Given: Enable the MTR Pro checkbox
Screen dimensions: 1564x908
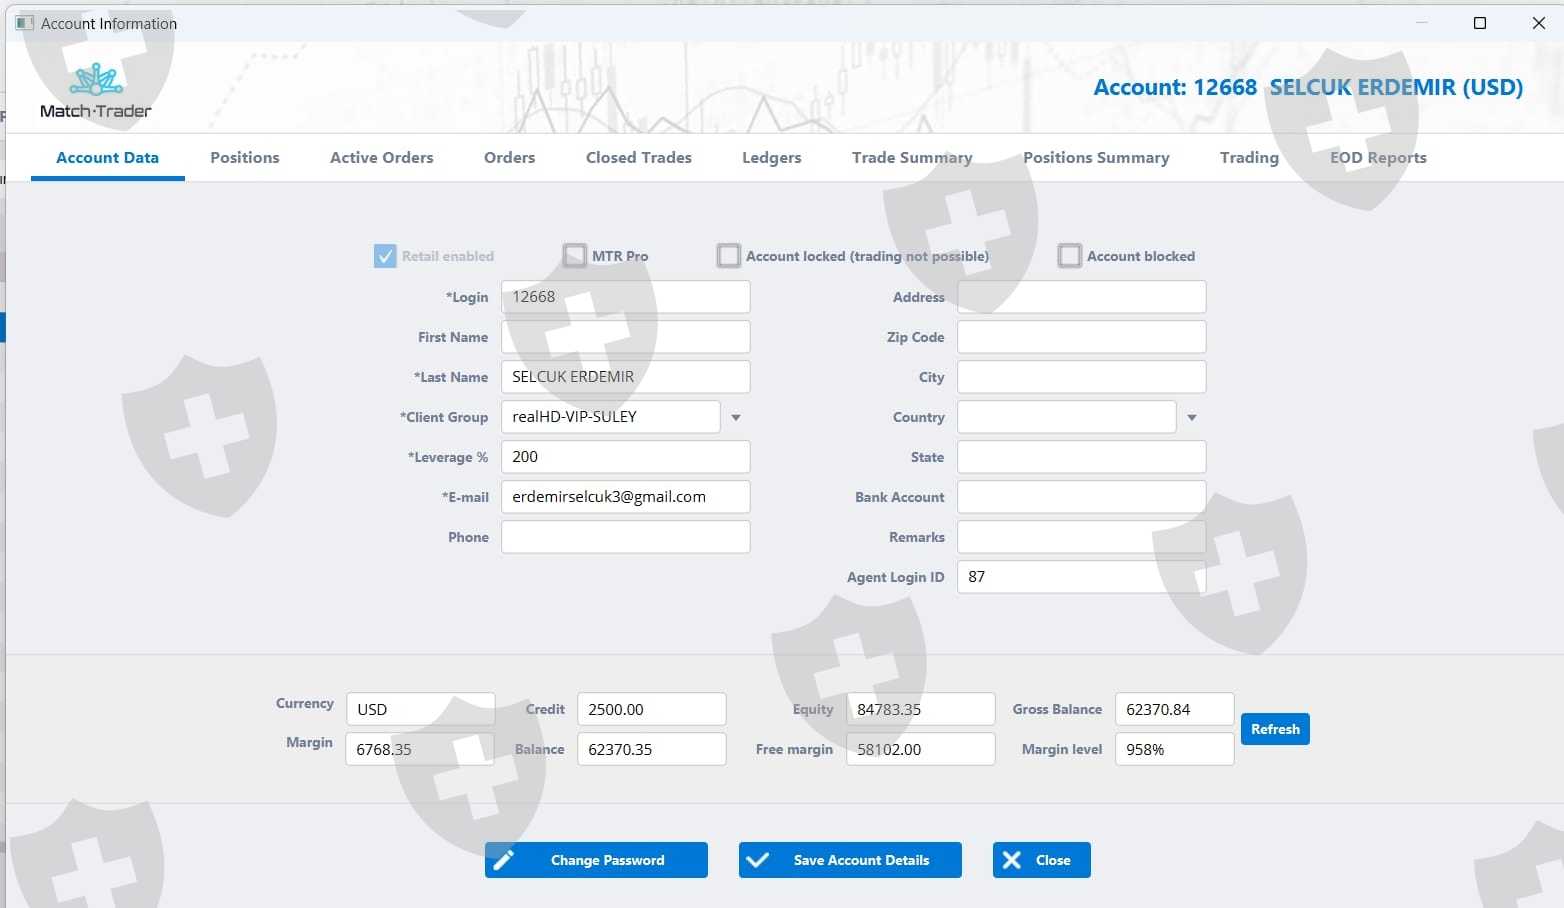Looking at the screenshot, I should coord(575,256).
